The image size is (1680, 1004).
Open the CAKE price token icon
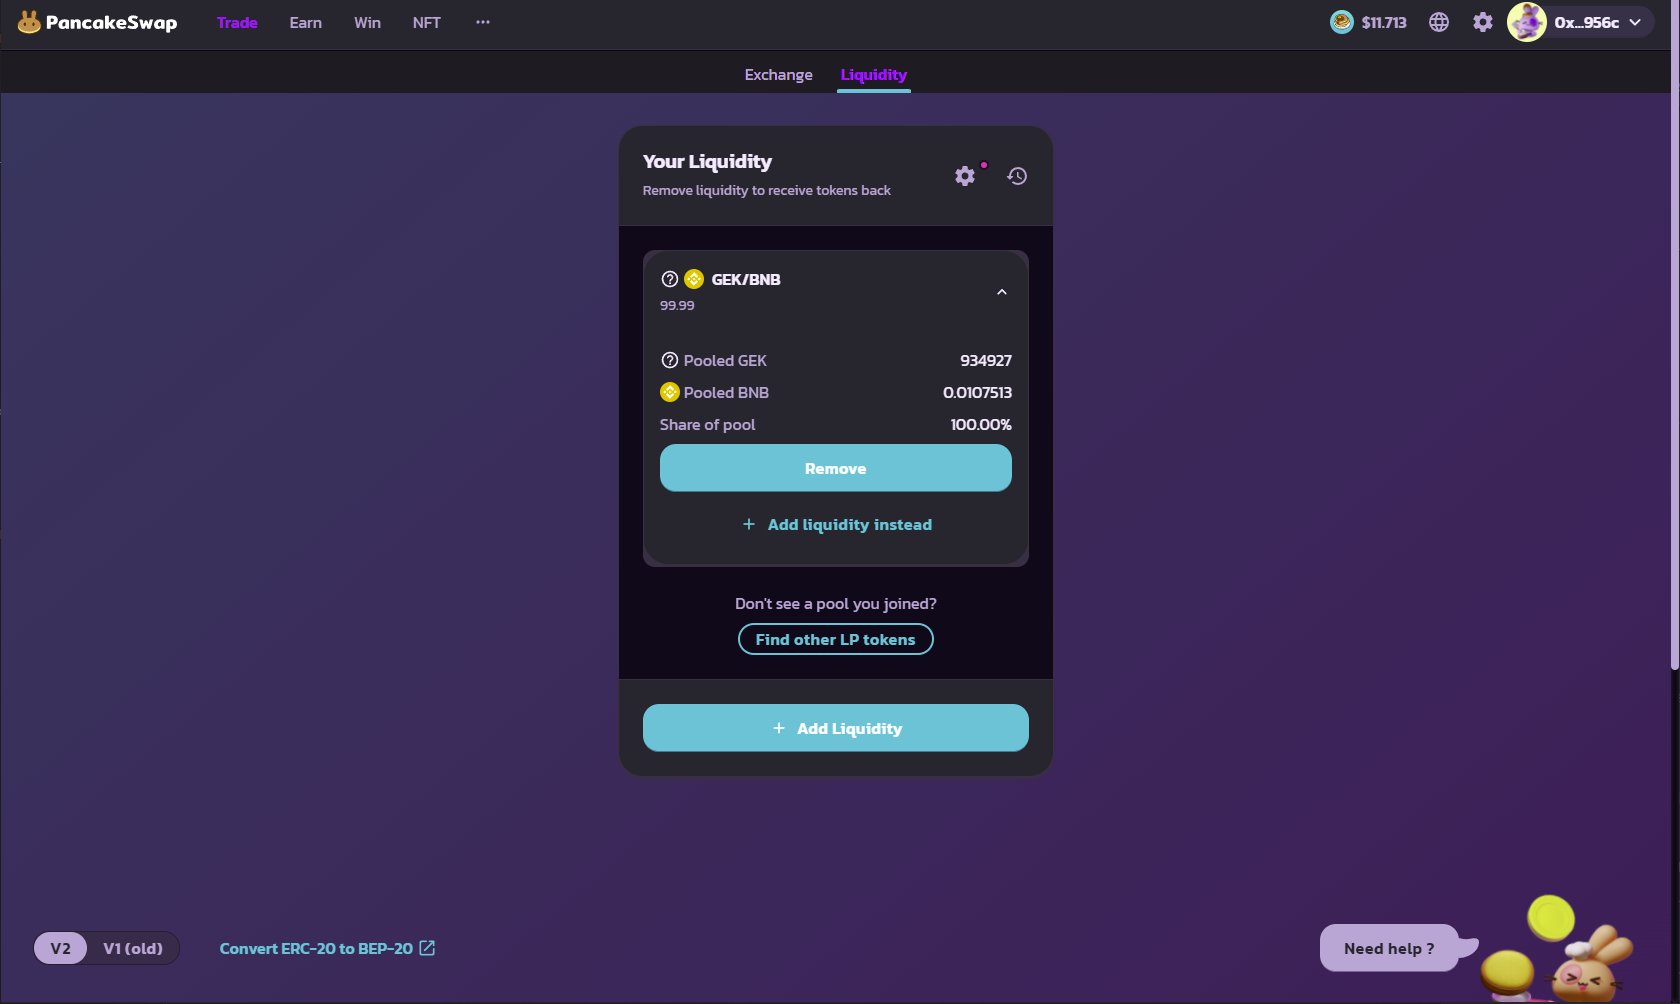tap(1341, 22)
